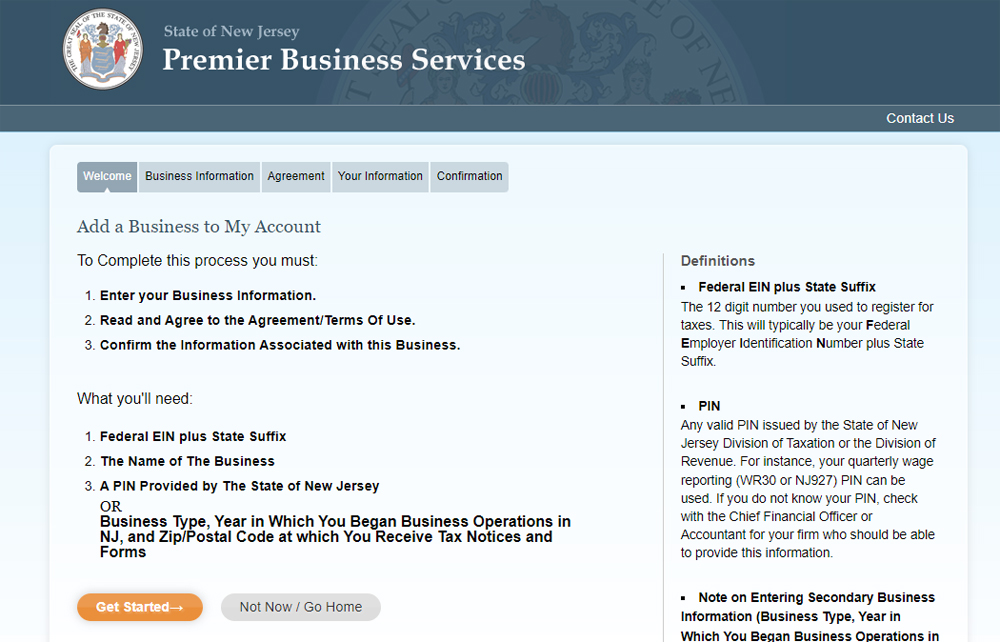Click the standalone 'OR' text
The image size is (1000, 642).
coord(110,506)
